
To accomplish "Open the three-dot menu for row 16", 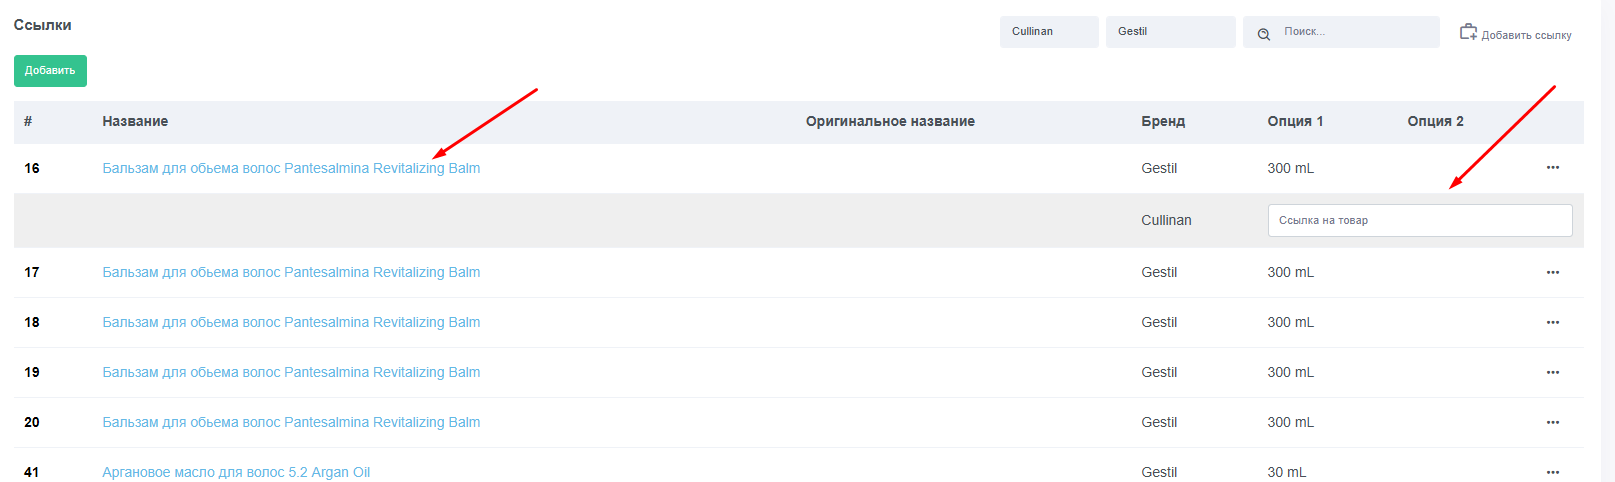I will click(1552, 168).
